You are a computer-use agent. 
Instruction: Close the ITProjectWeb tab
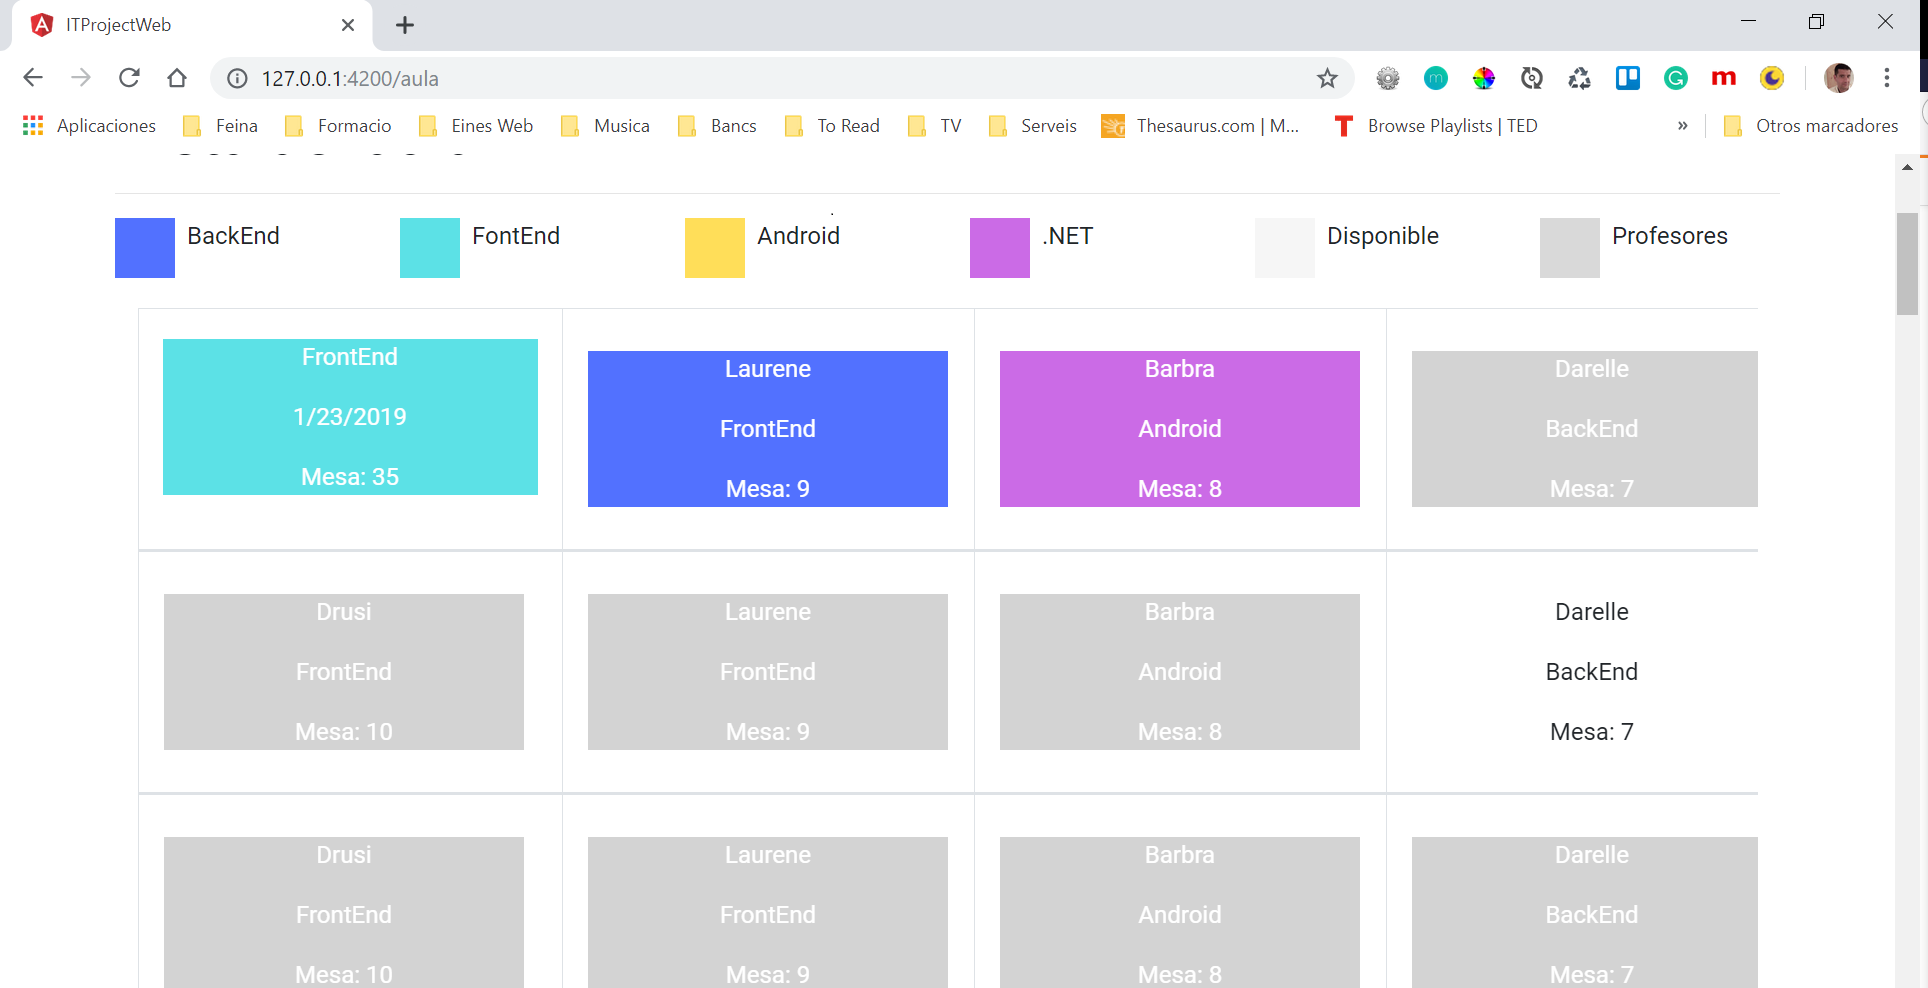coord(348,25)
